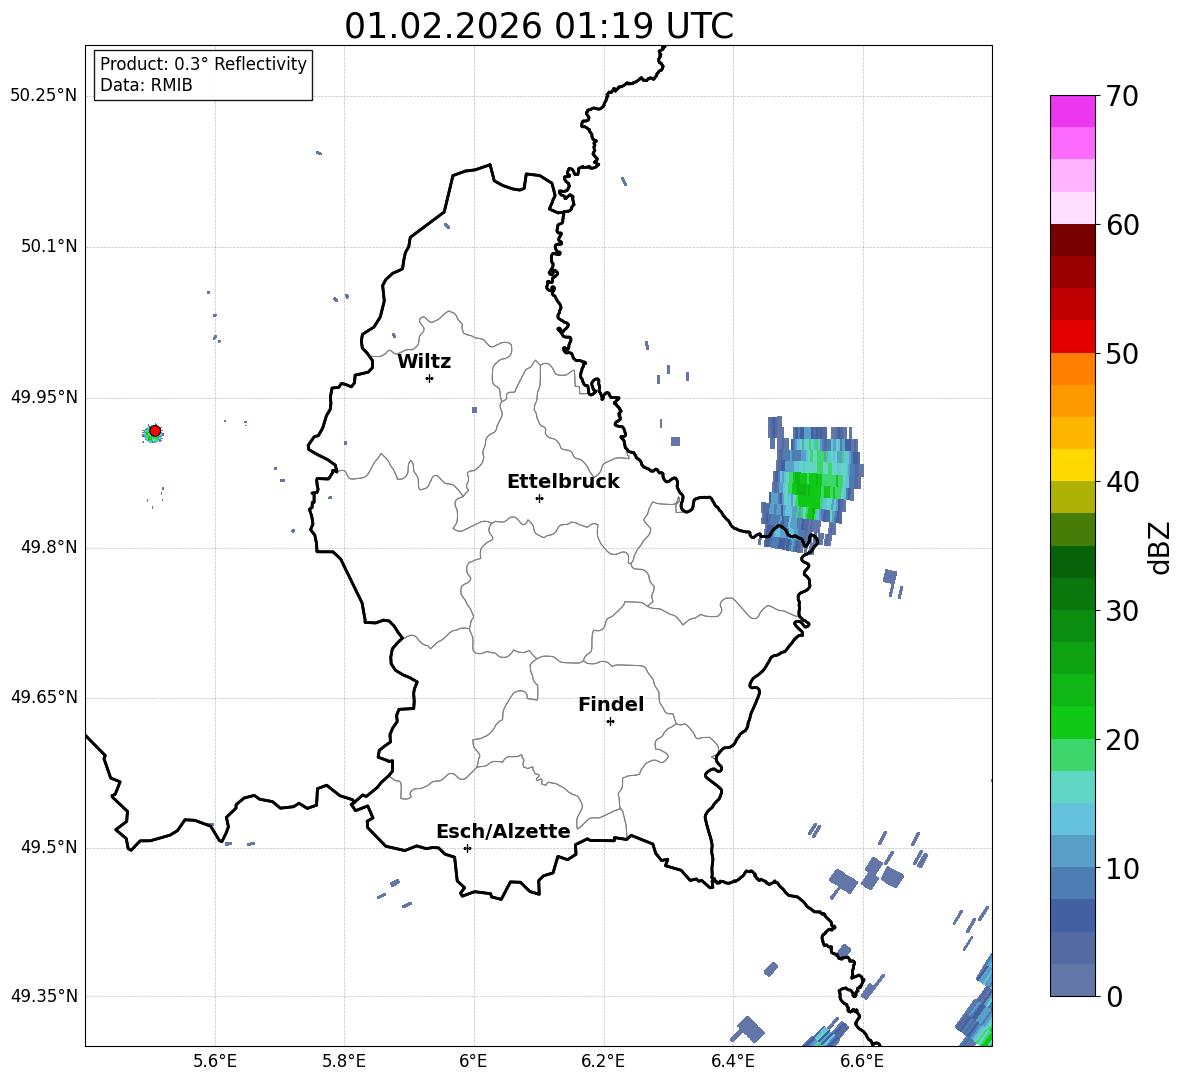Click the timestamp title 01.02.2026 01:19 UTC
1184x1081 pixels.
pos(538,26)
